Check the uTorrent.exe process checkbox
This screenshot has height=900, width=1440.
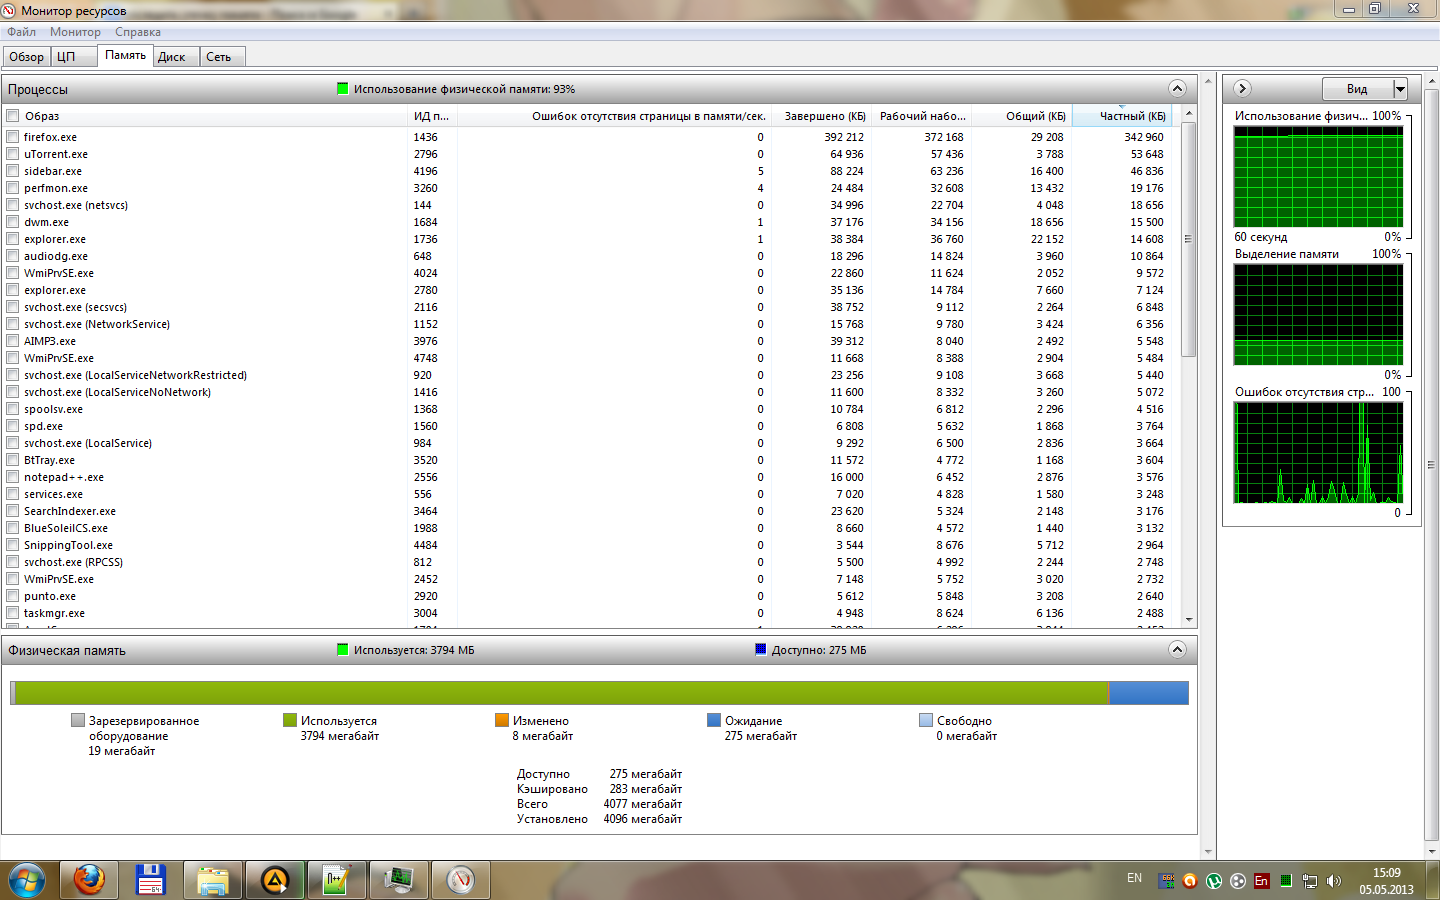coord(13,154)
